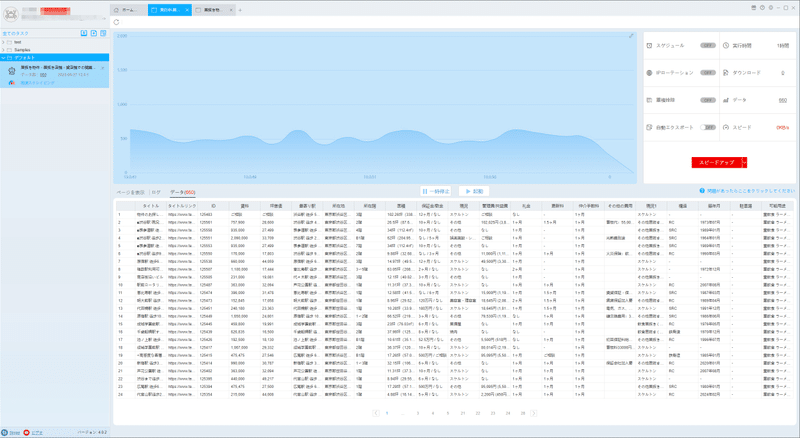The height and width of the screenshot is (438, 800).
Task: Click the スケジュール calendar icon
Action: coord(649,45)
